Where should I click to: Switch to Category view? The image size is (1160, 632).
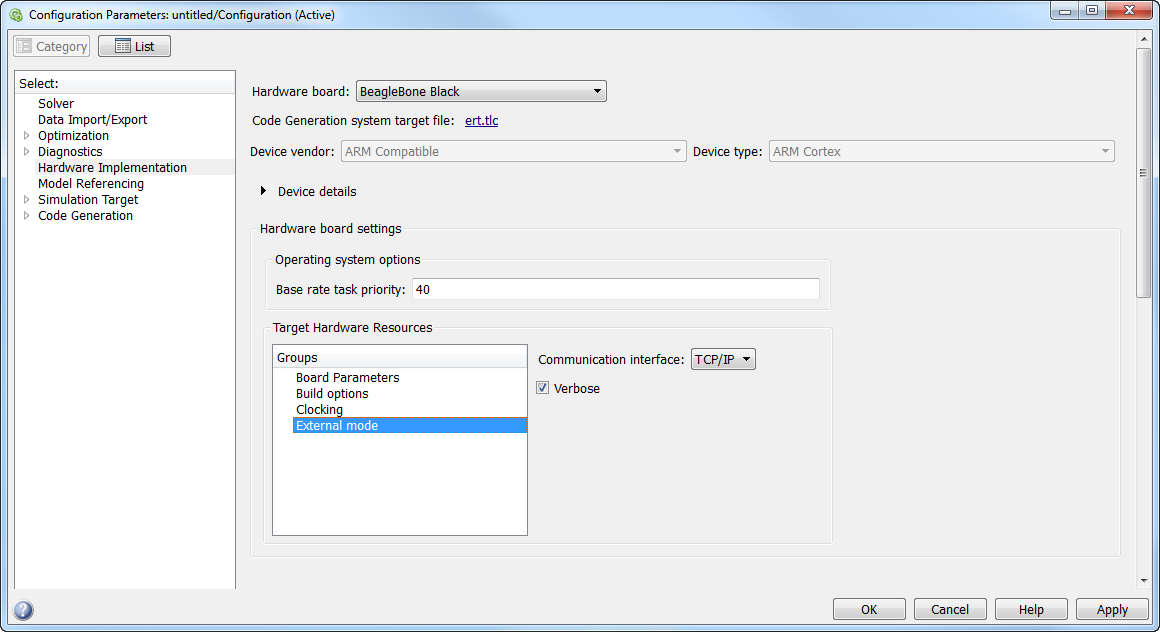click(52, 46)
